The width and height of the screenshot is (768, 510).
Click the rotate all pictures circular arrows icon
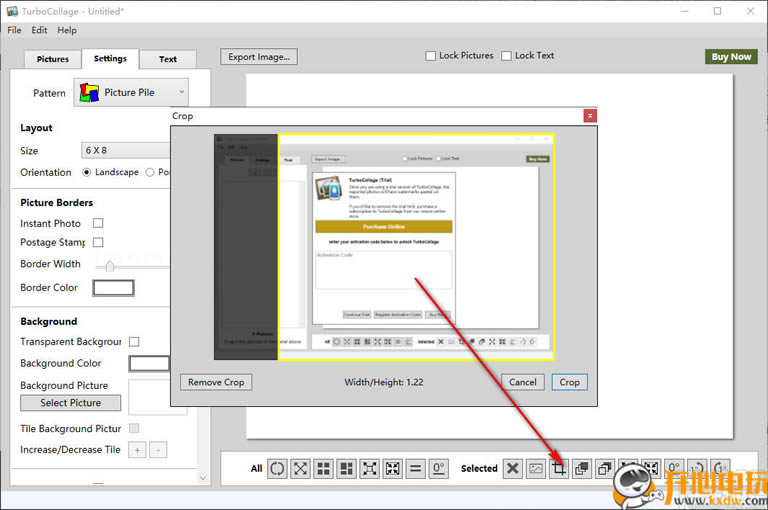click(277, 468)
